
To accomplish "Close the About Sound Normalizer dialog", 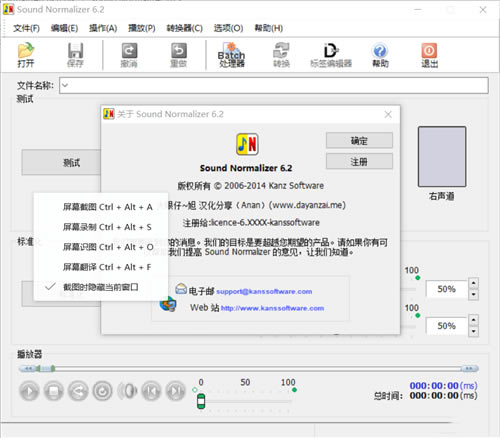I will pyautogui.click(x=388, y=114).
